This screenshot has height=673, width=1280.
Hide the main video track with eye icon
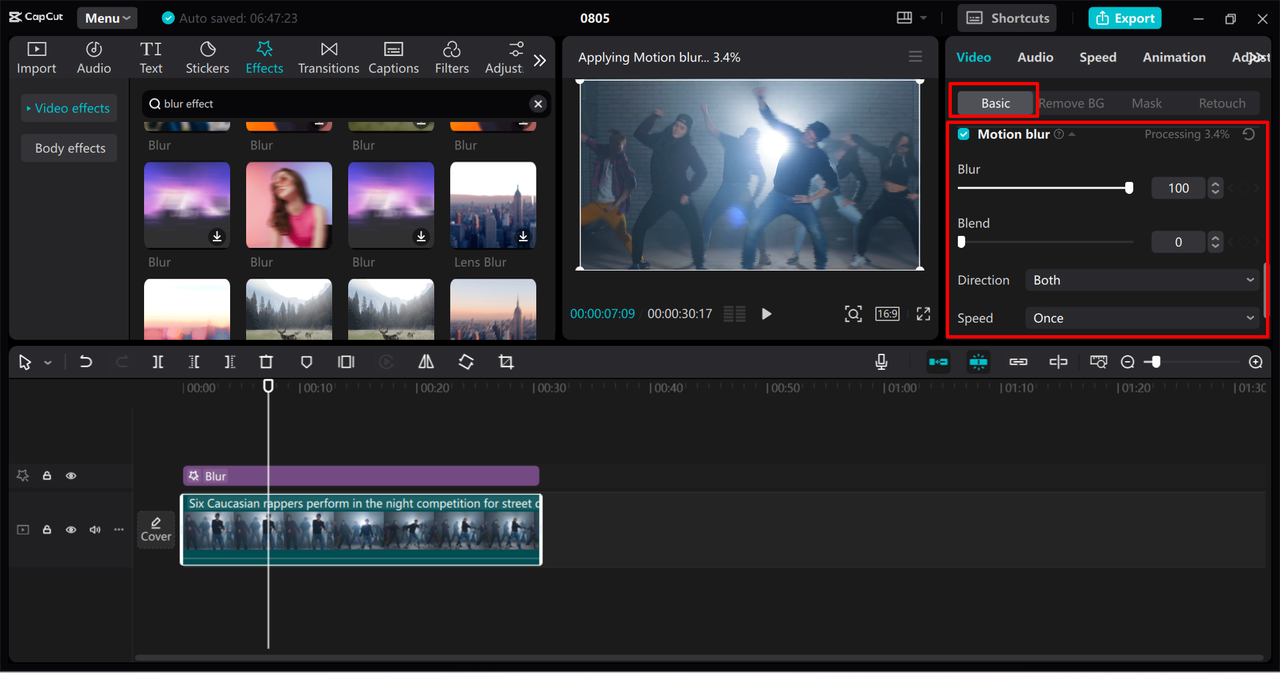(x=71, y=530)
